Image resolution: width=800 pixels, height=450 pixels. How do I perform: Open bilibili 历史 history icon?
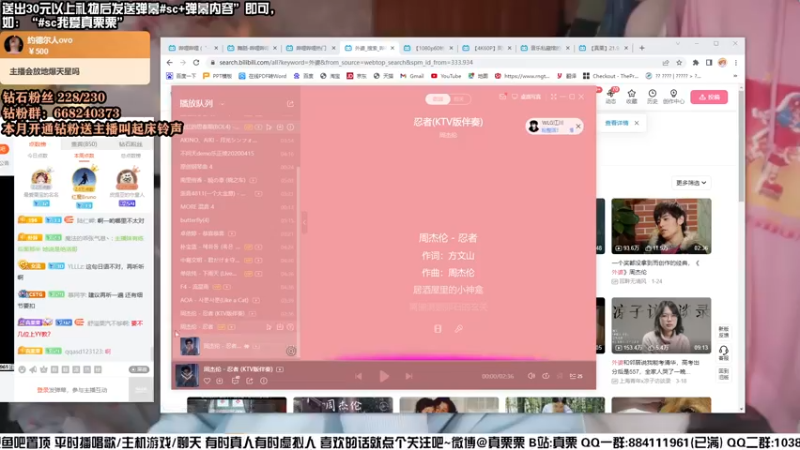pyautogui.click(x=652, y=96)
